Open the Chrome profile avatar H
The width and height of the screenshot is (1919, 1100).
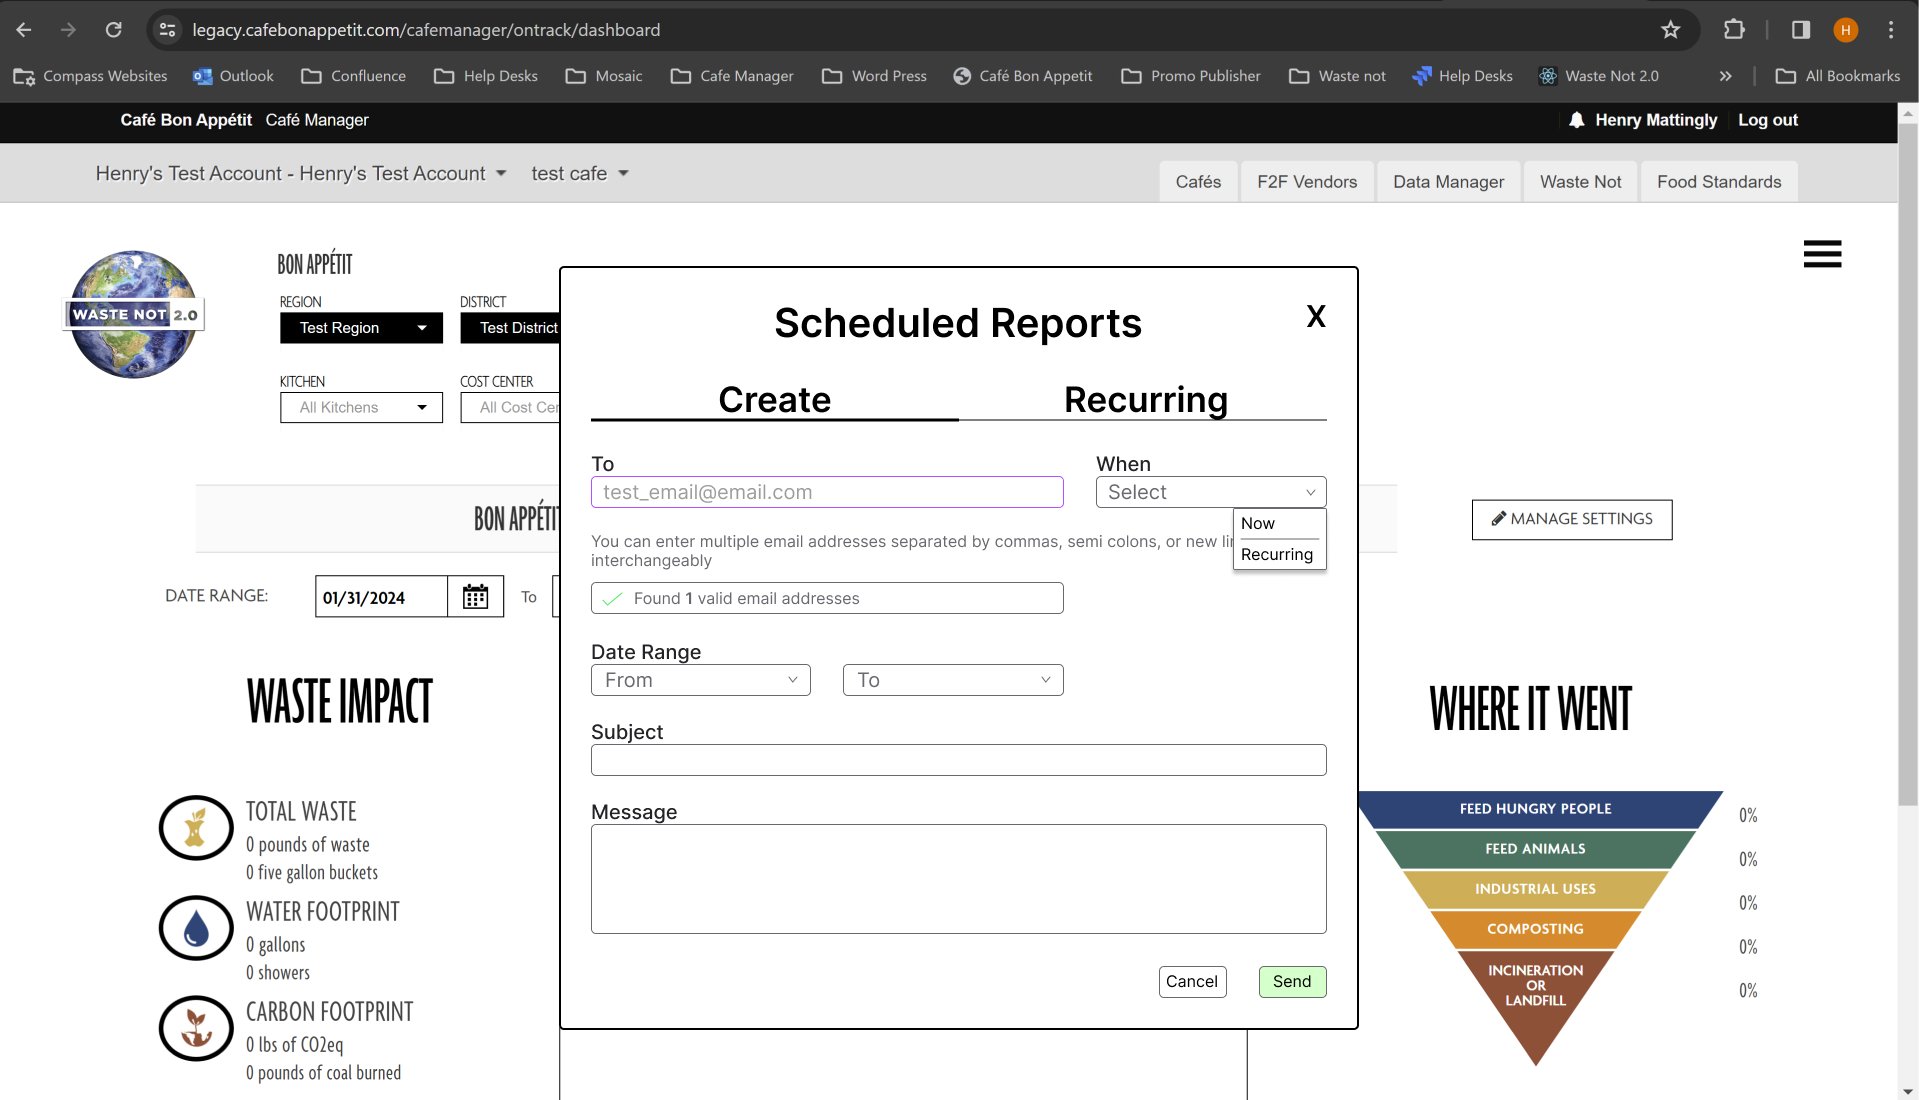pyautogui.click(x=1846, y=30)
